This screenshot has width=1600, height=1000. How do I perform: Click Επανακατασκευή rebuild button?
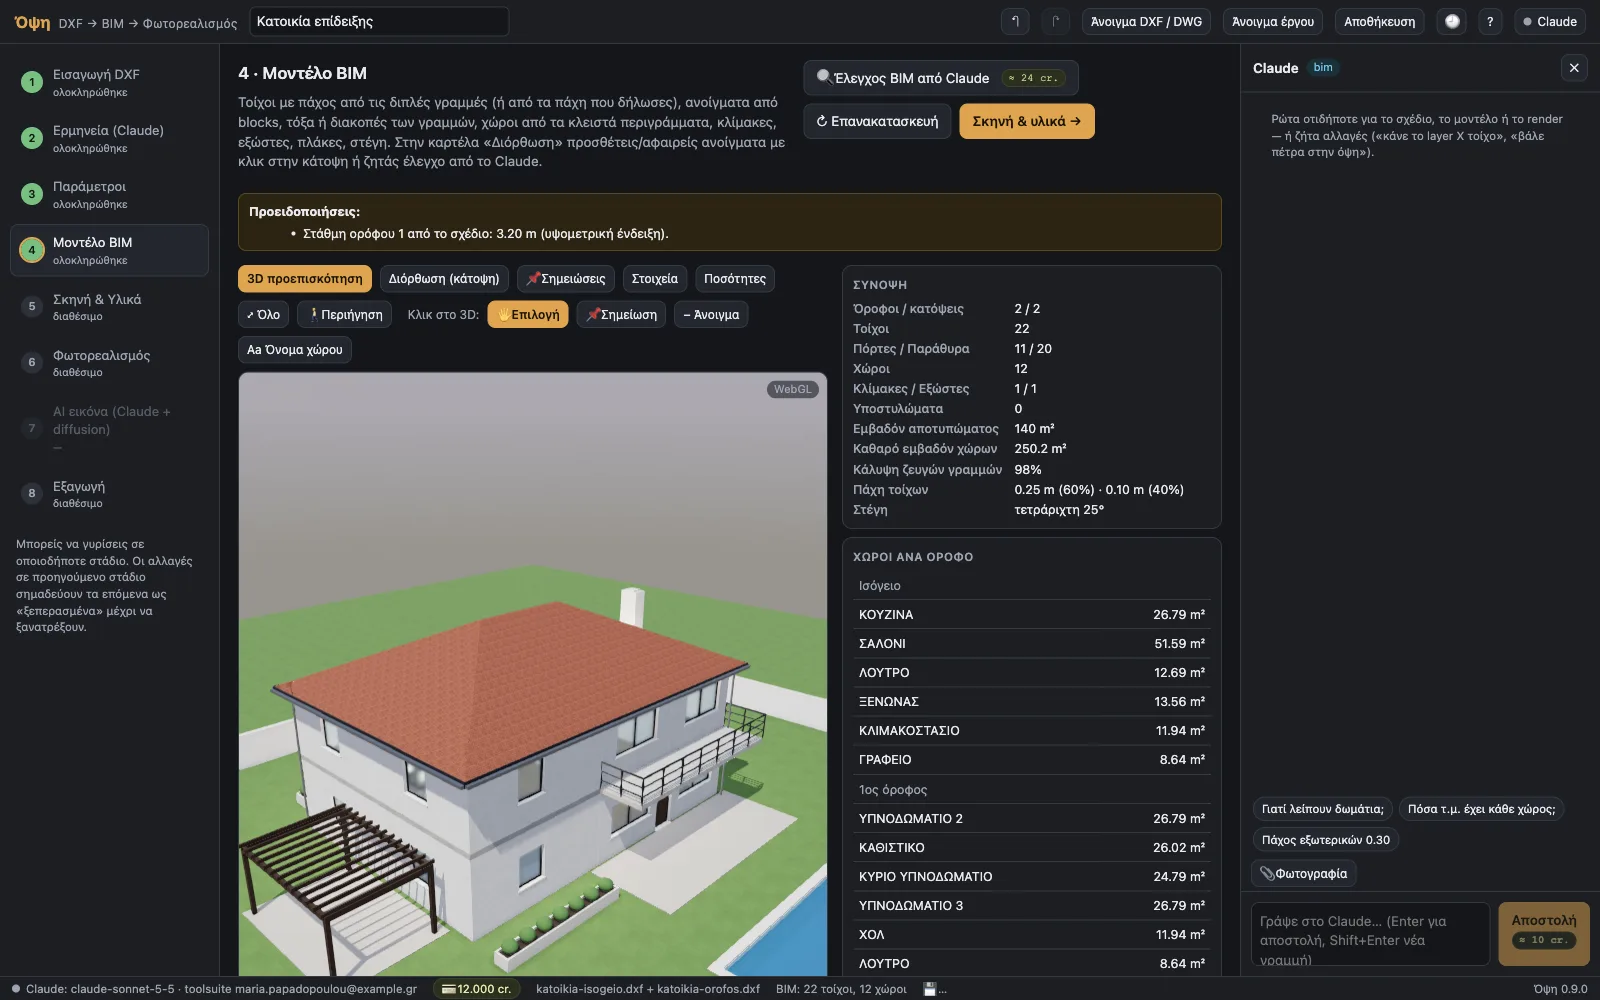tap(877, 121)
